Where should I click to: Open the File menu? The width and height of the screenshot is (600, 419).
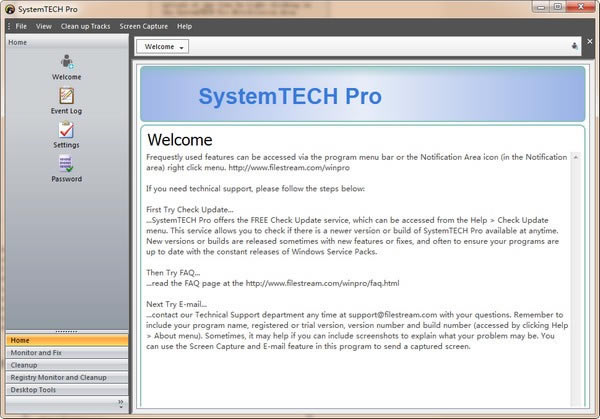tap(21, 26)
